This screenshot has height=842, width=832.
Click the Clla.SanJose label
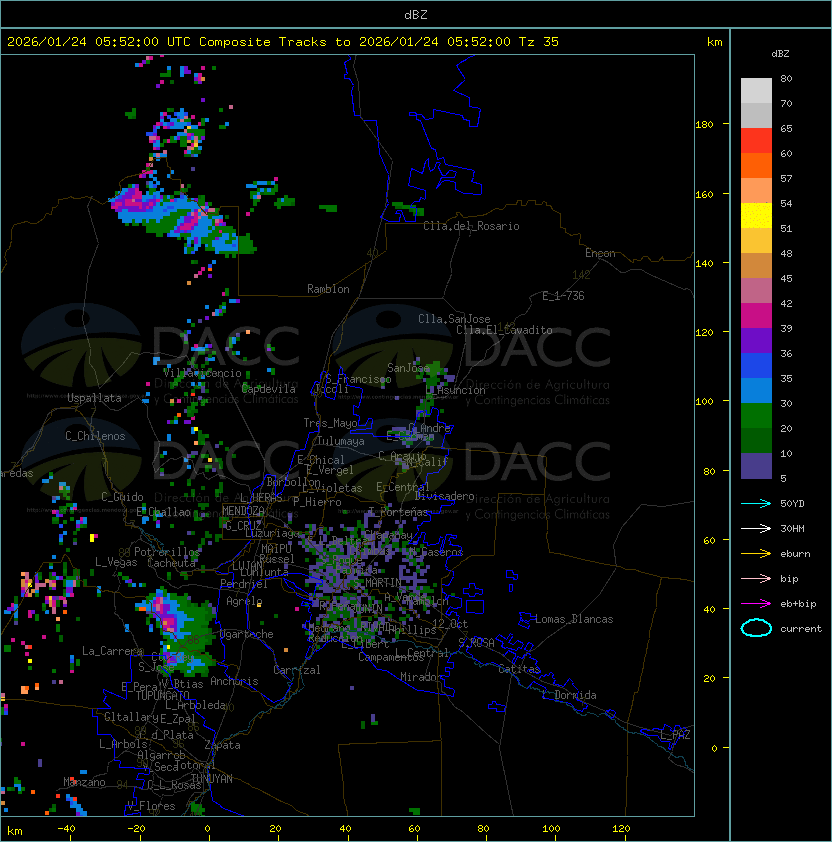coord(454,319)
